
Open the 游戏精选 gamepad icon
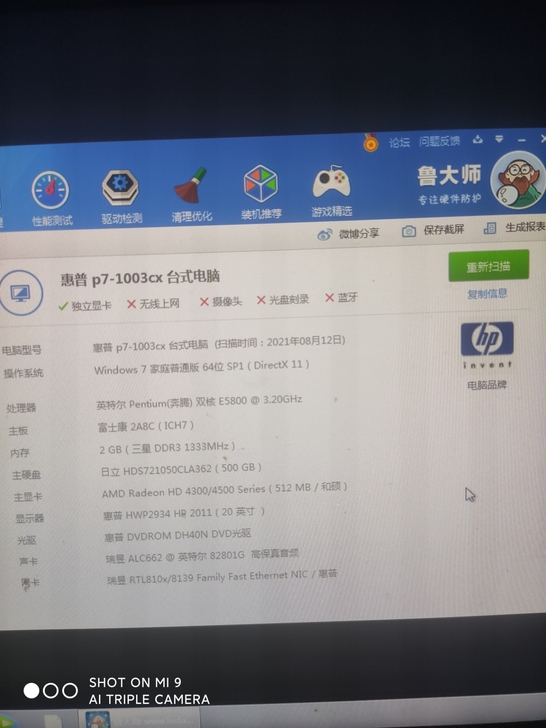(332, 190)
